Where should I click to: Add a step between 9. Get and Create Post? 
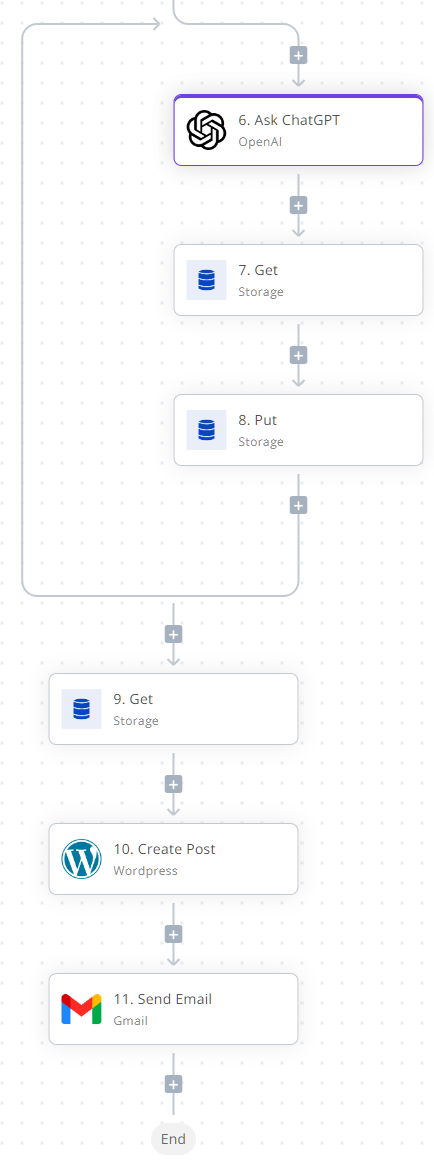(x=174, y=784)
